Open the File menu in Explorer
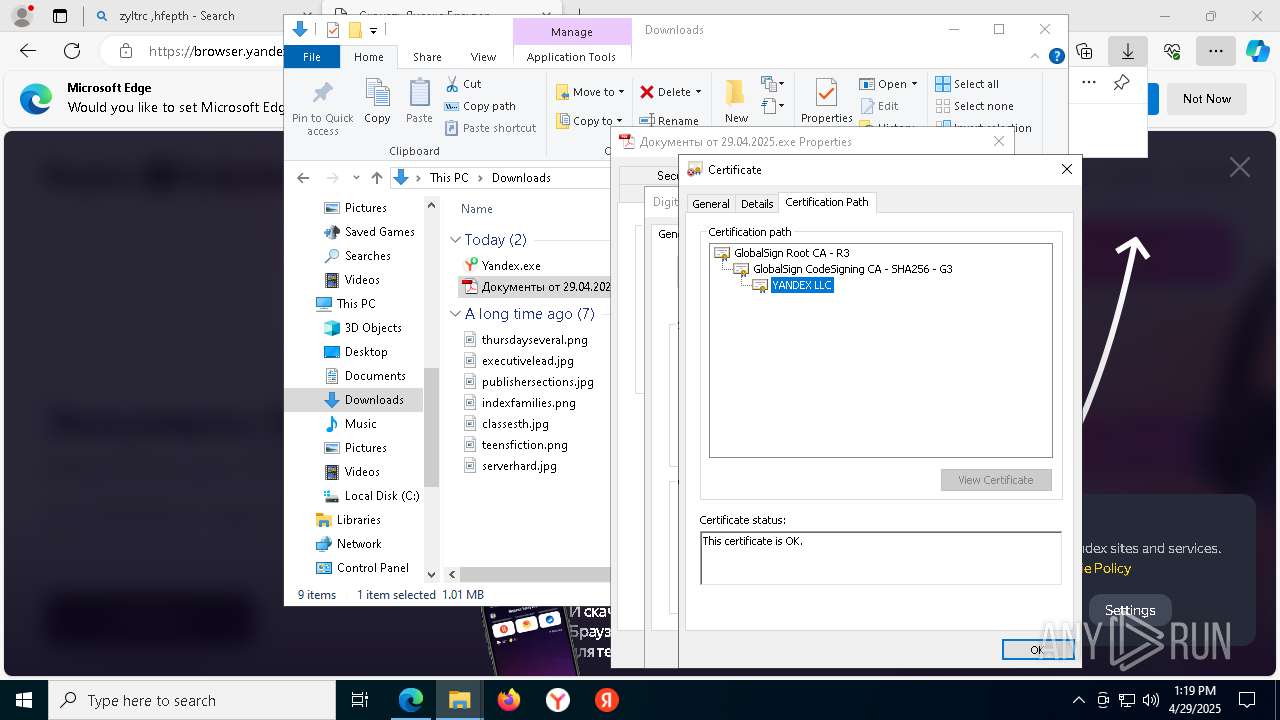The height and width of the screenshot is (720, 1280). click(311, 57)
